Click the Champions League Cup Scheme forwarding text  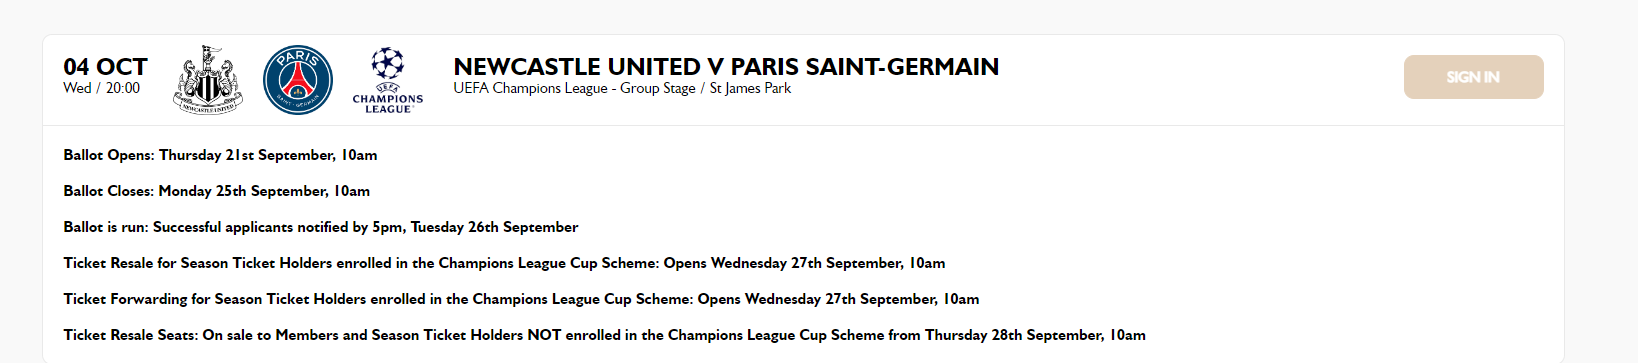coord(583,299)
